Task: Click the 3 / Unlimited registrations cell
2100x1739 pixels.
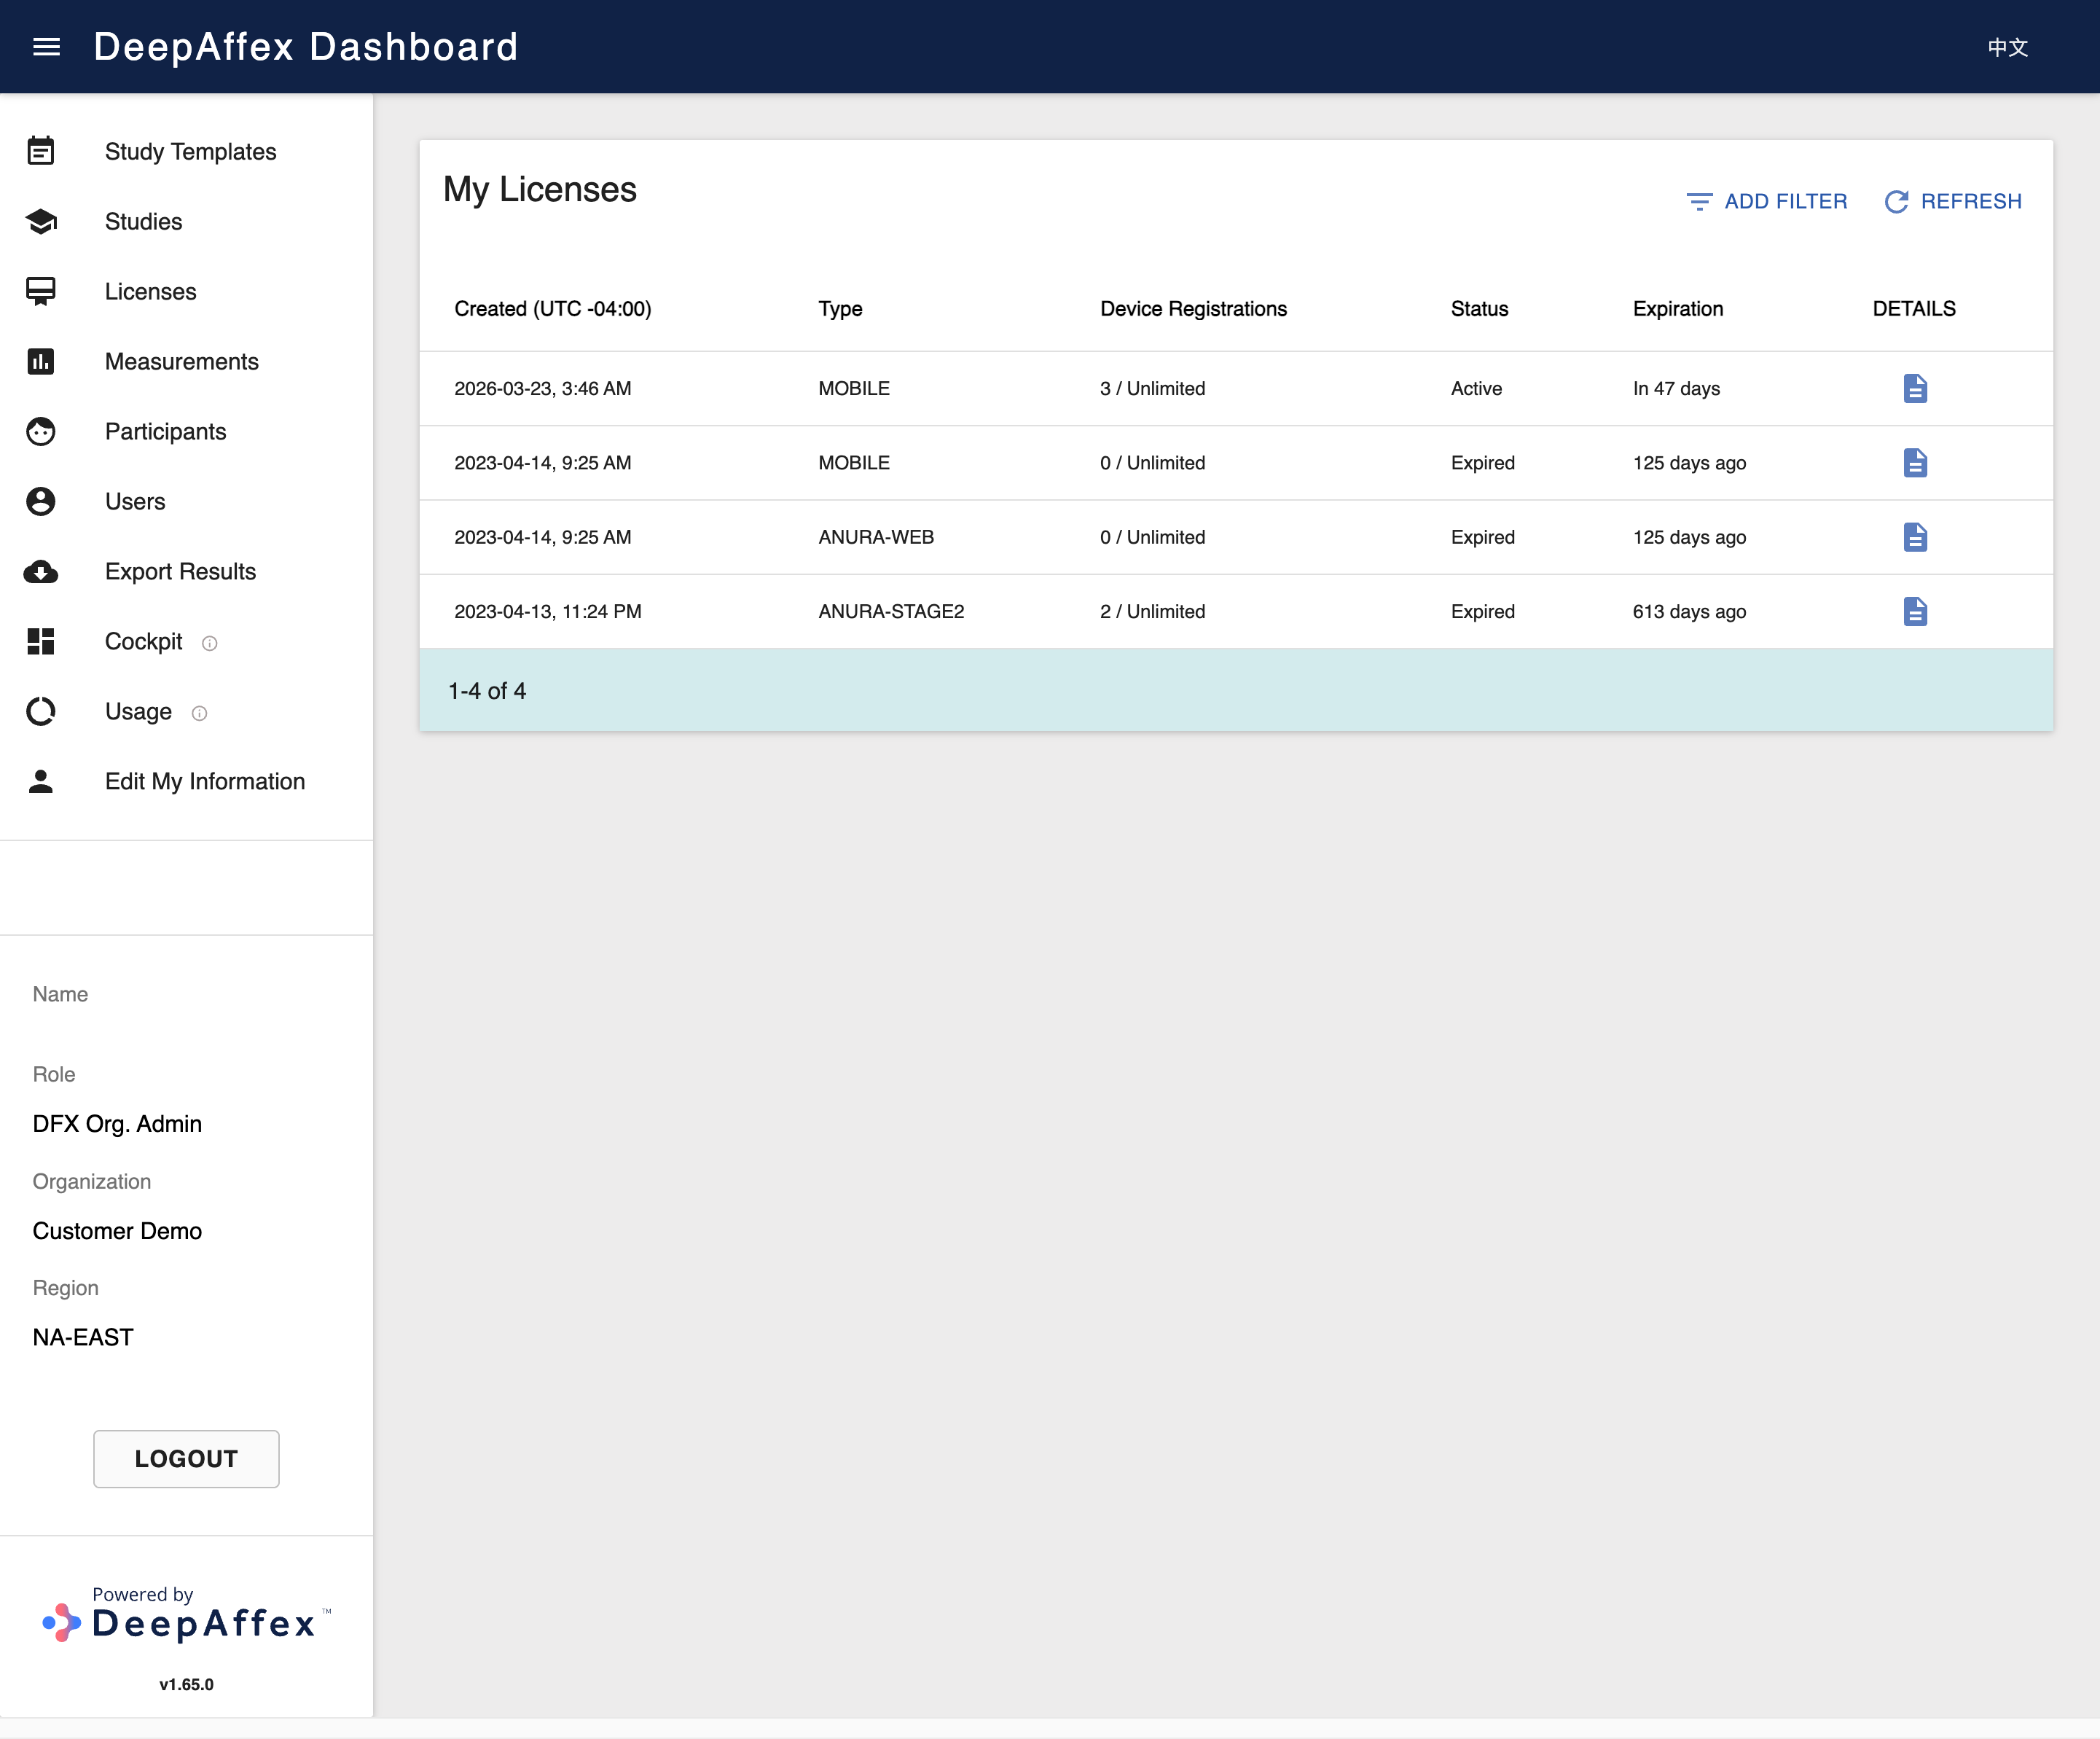Action: tap(1152, 388)
